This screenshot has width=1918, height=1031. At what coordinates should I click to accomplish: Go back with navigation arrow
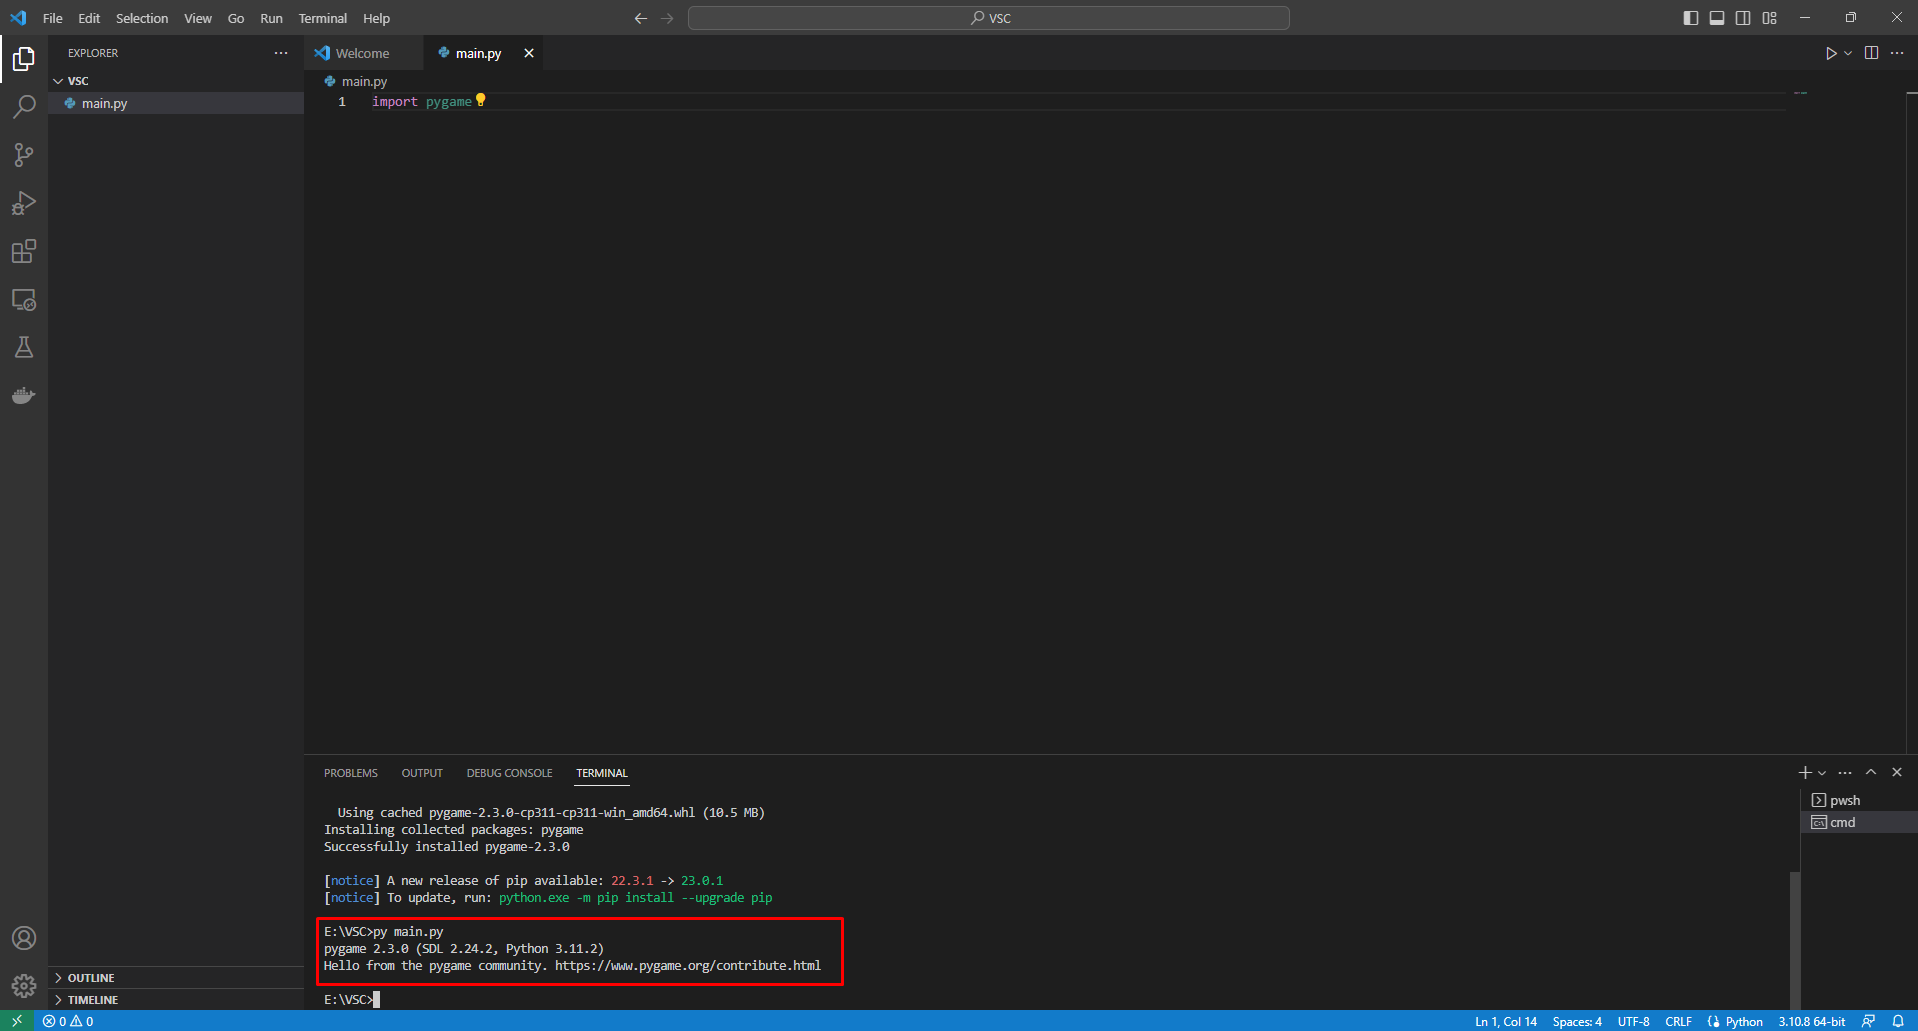pos(641,18)
